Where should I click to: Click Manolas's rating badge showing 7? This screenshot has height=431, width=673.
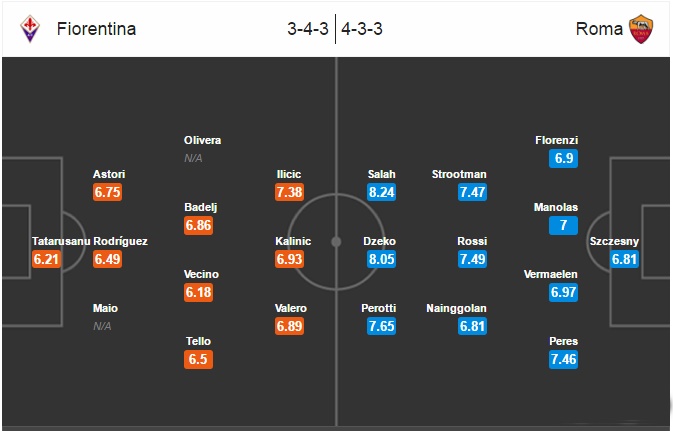563,225
